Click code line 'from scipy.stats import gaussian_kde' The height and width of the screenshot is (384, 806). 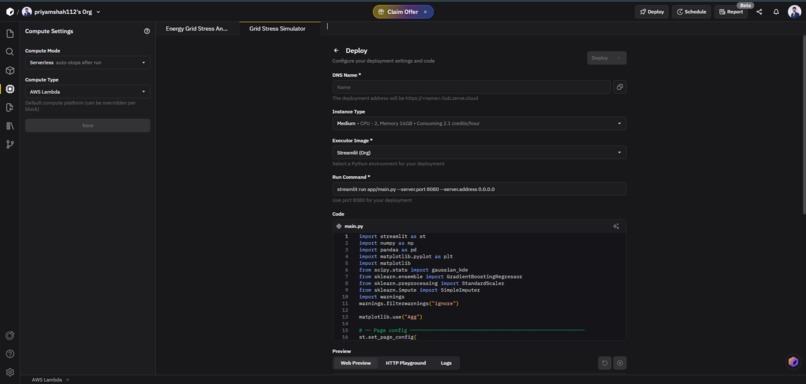413,270
